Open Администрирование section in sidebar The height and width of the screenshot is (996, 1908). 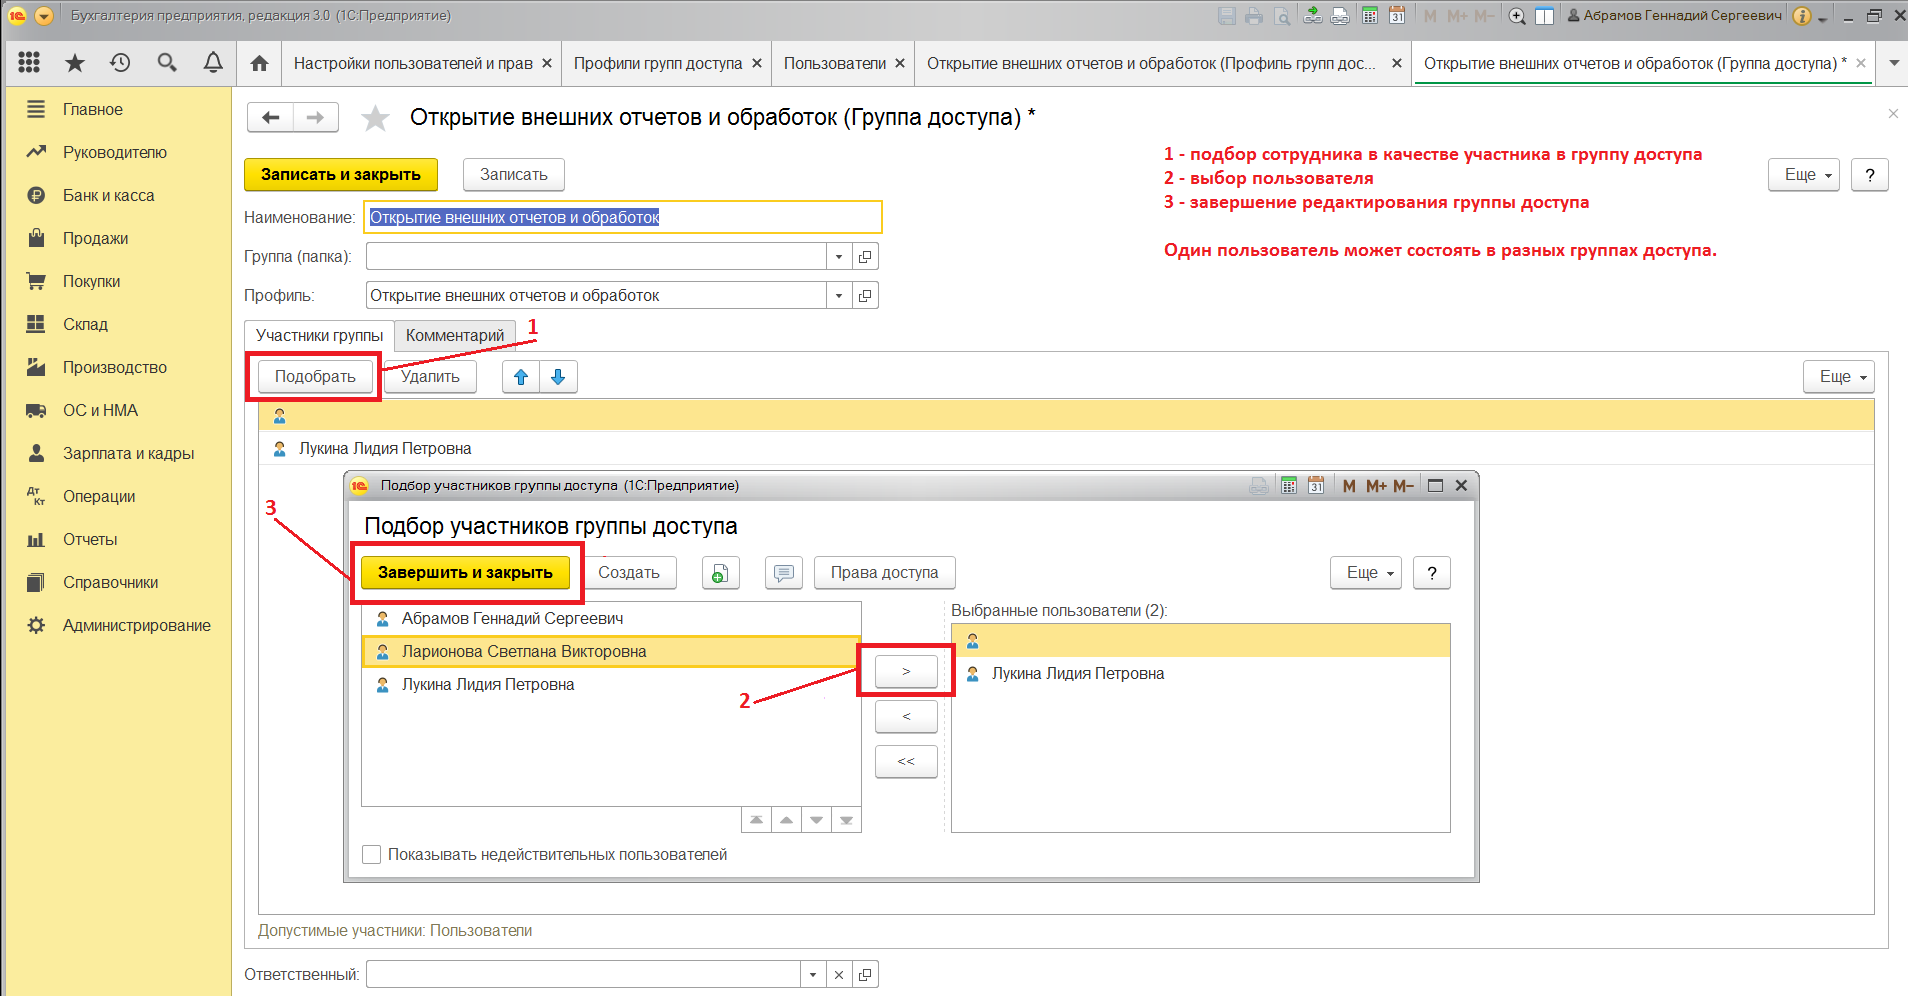click(x=136, y=625)
